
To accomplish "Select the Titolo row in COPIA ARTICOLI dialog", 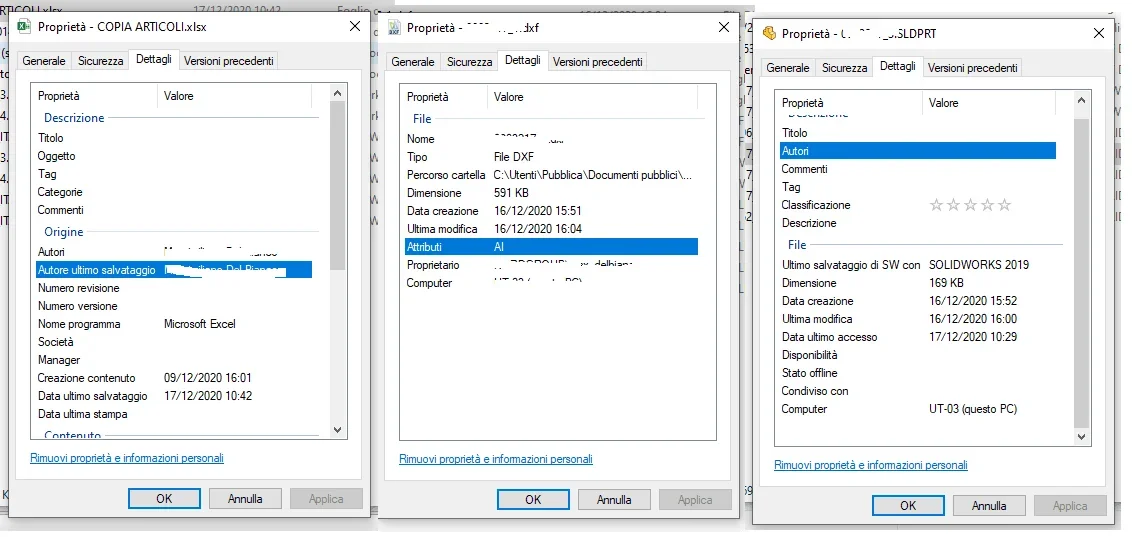I will (x=174, y=138).
